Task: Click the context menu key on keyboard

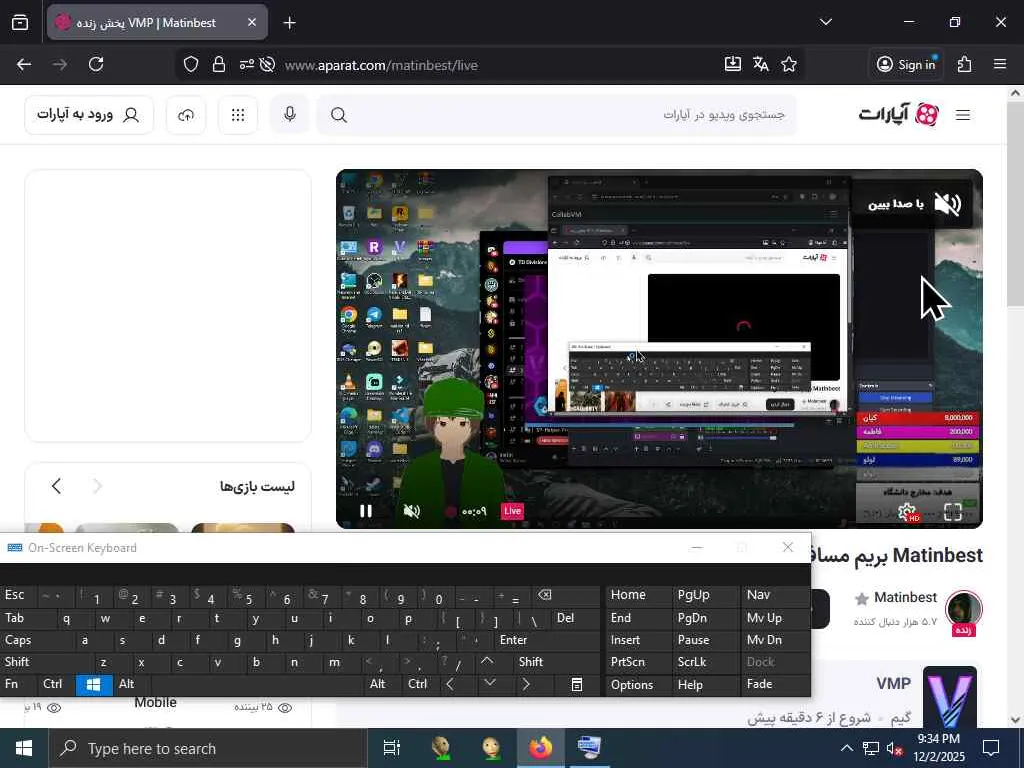Action: click(577, 684)
